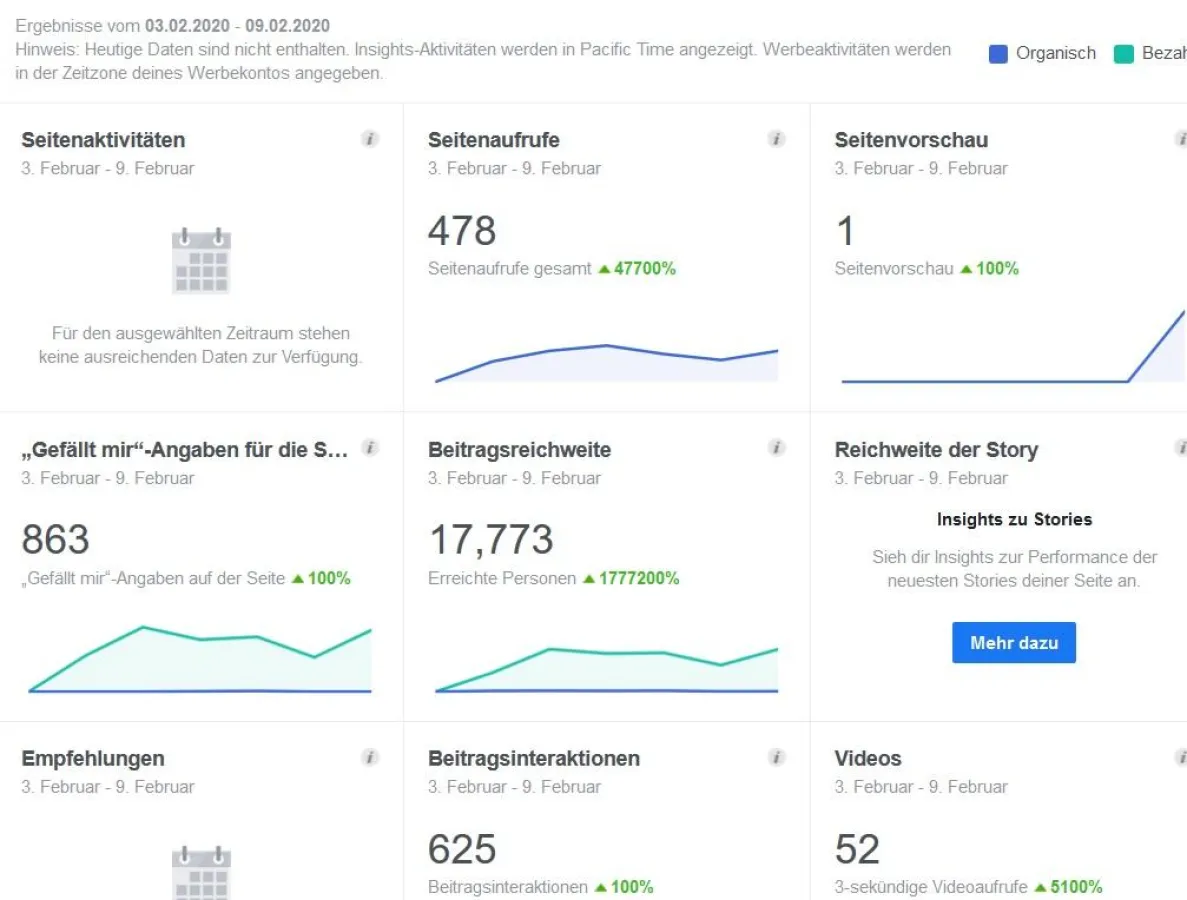The image size is (1187, 900).
Task: Select the Seitenaufrufe card title
Action: click(492, 140)
